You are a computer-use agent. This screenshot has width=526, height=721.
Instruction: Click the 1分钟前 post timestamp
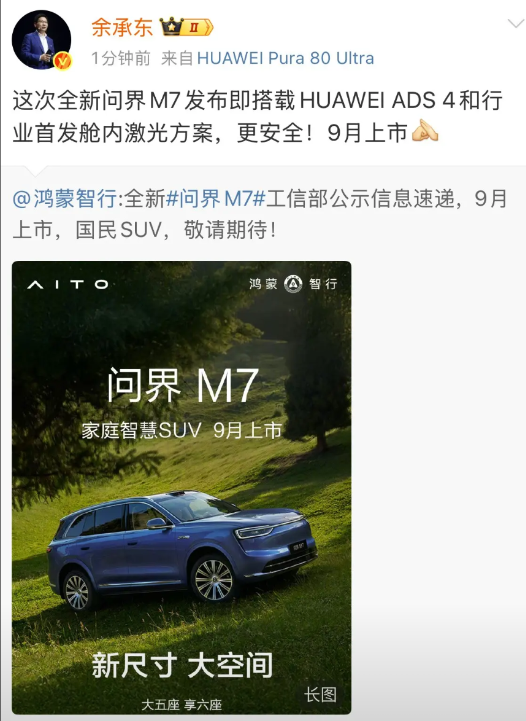point(121,58)
